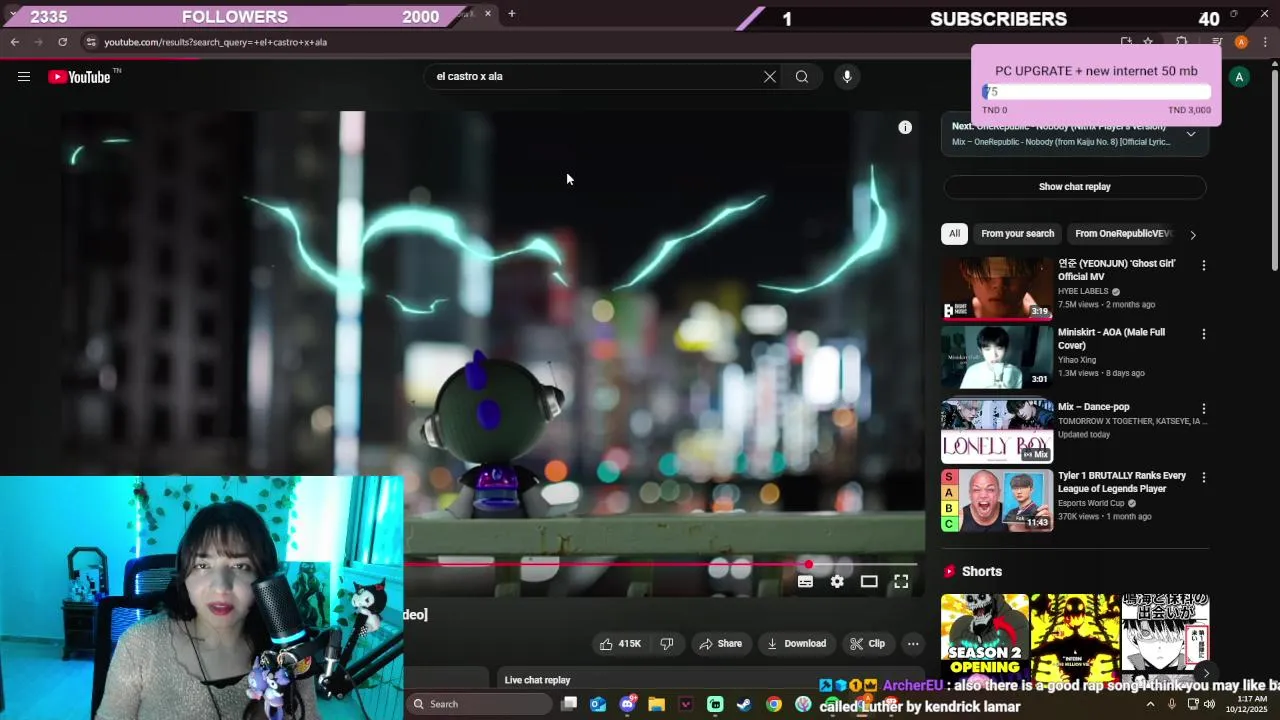1280x720 pixels.
Task: View site information icon in address bar
Action: [91, 42]
